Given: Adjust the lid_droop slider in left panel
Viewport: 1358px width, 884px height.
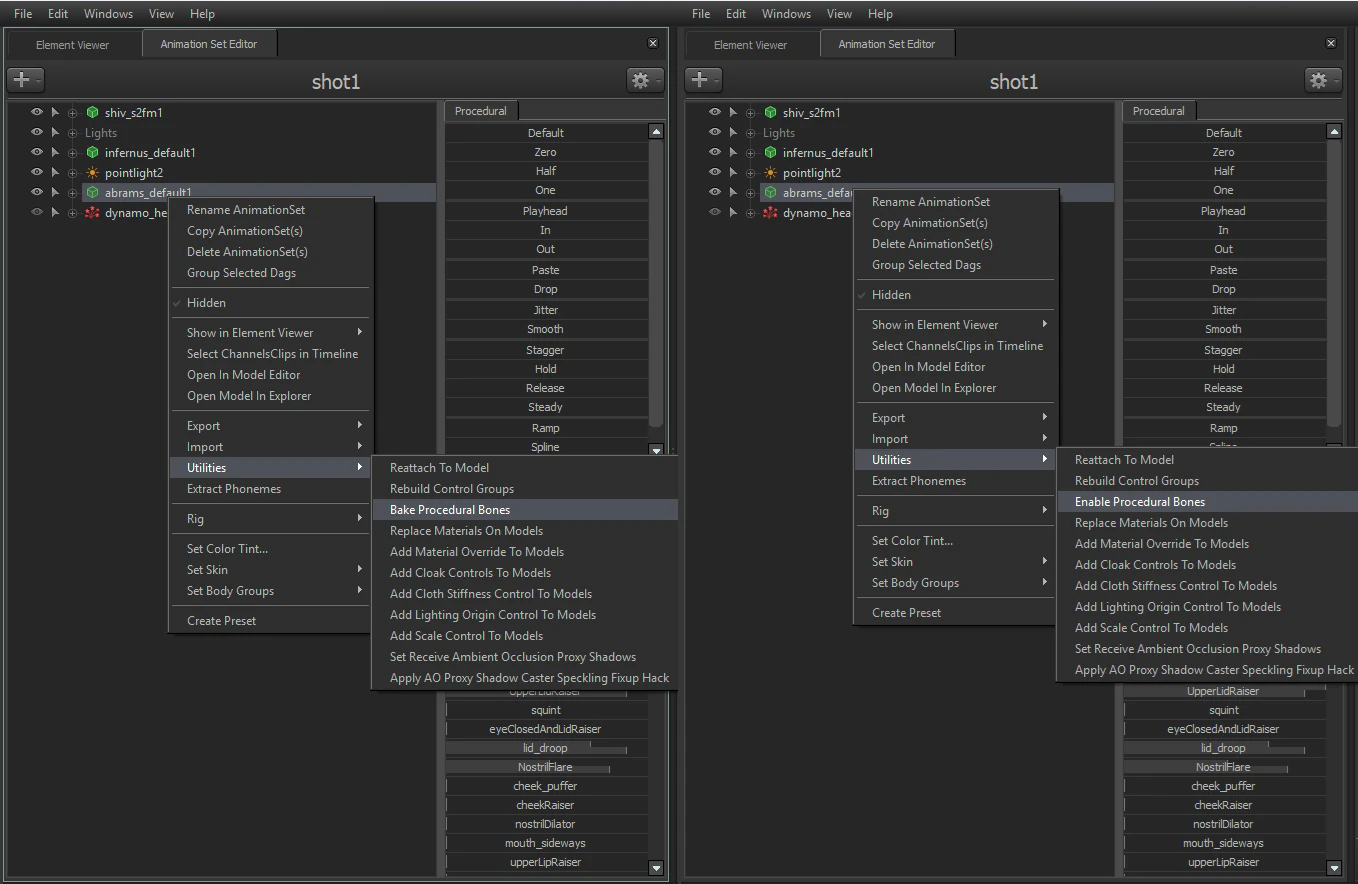Looking at the screenshot, I should [x=545, y=748].
